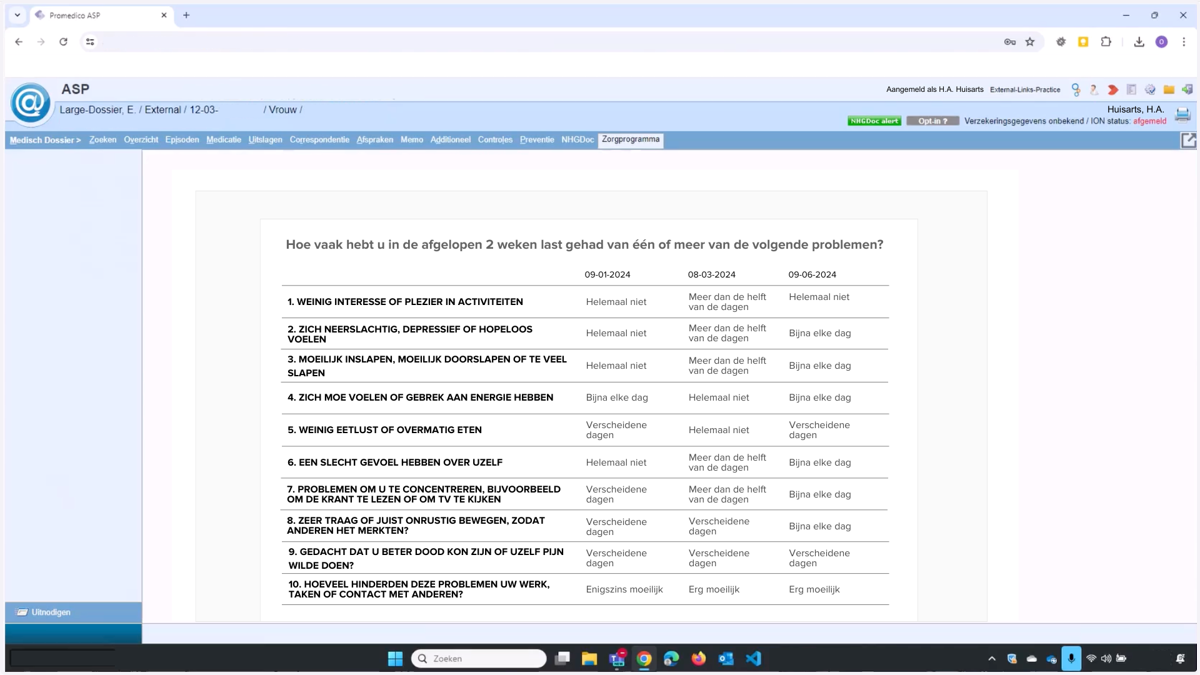This screenshot has width=1200, height=675.
Task: Open the Chrome extensions puzzle icon
Action: (1106, 42)
